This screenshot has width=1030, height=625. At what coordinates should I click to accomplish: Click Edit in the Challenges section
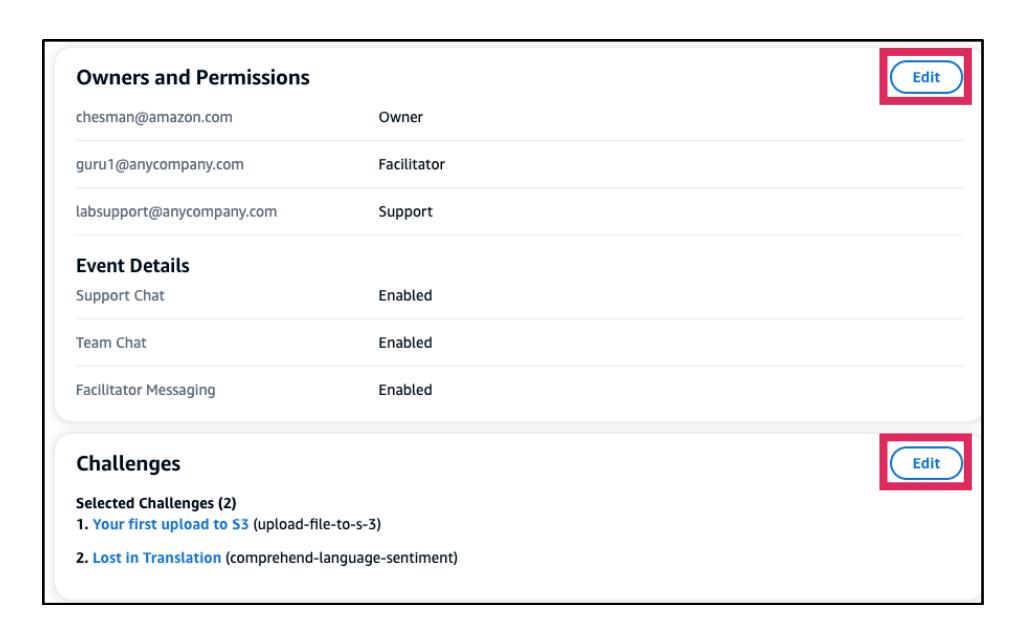pyautogui.click(x=925, y=462)
